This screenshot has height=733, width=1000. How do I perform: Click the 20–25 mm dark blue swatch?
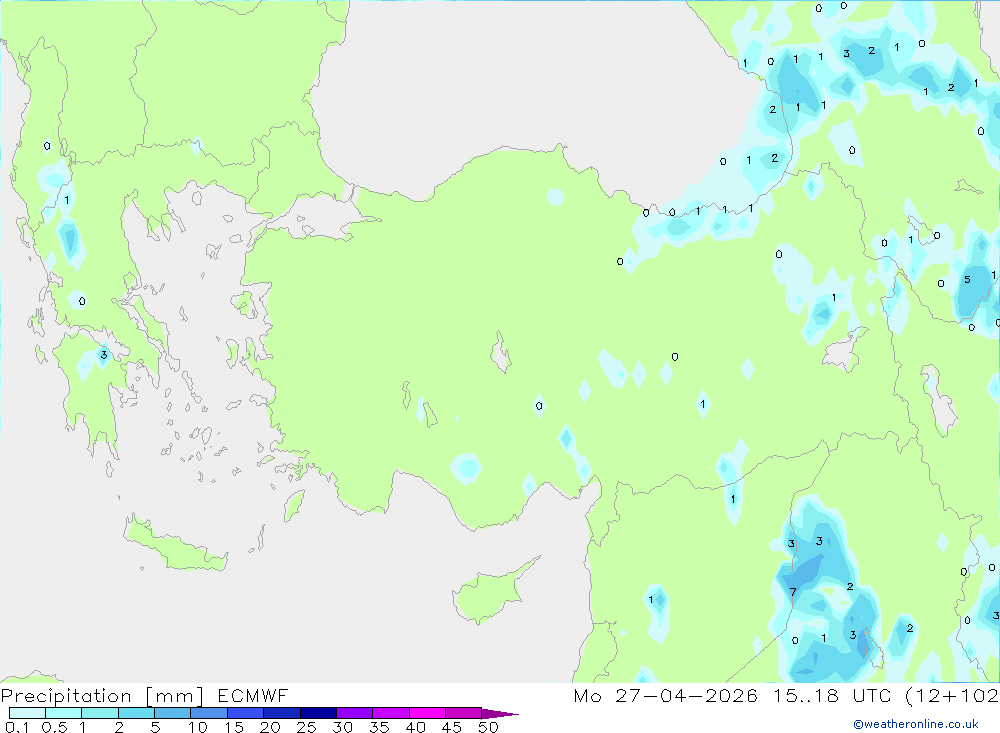[282, 713]
